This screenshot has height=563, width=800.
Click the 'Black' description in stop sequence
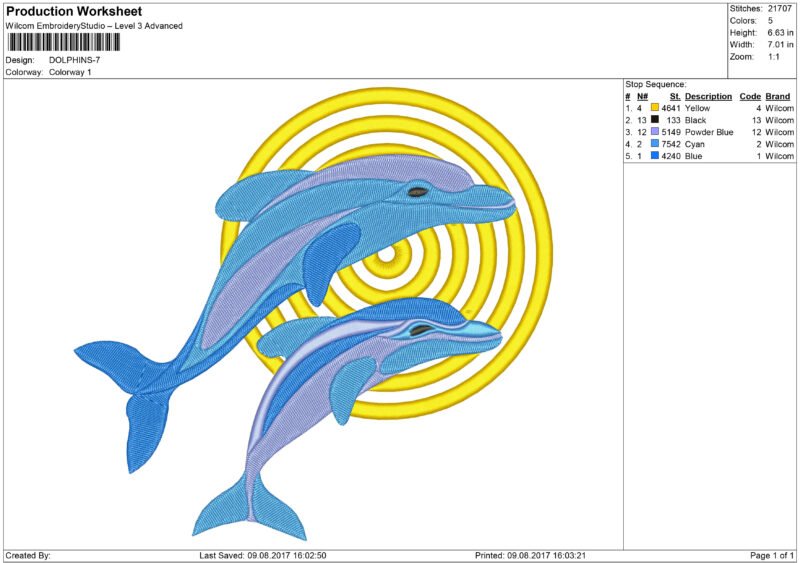point(695,120)
